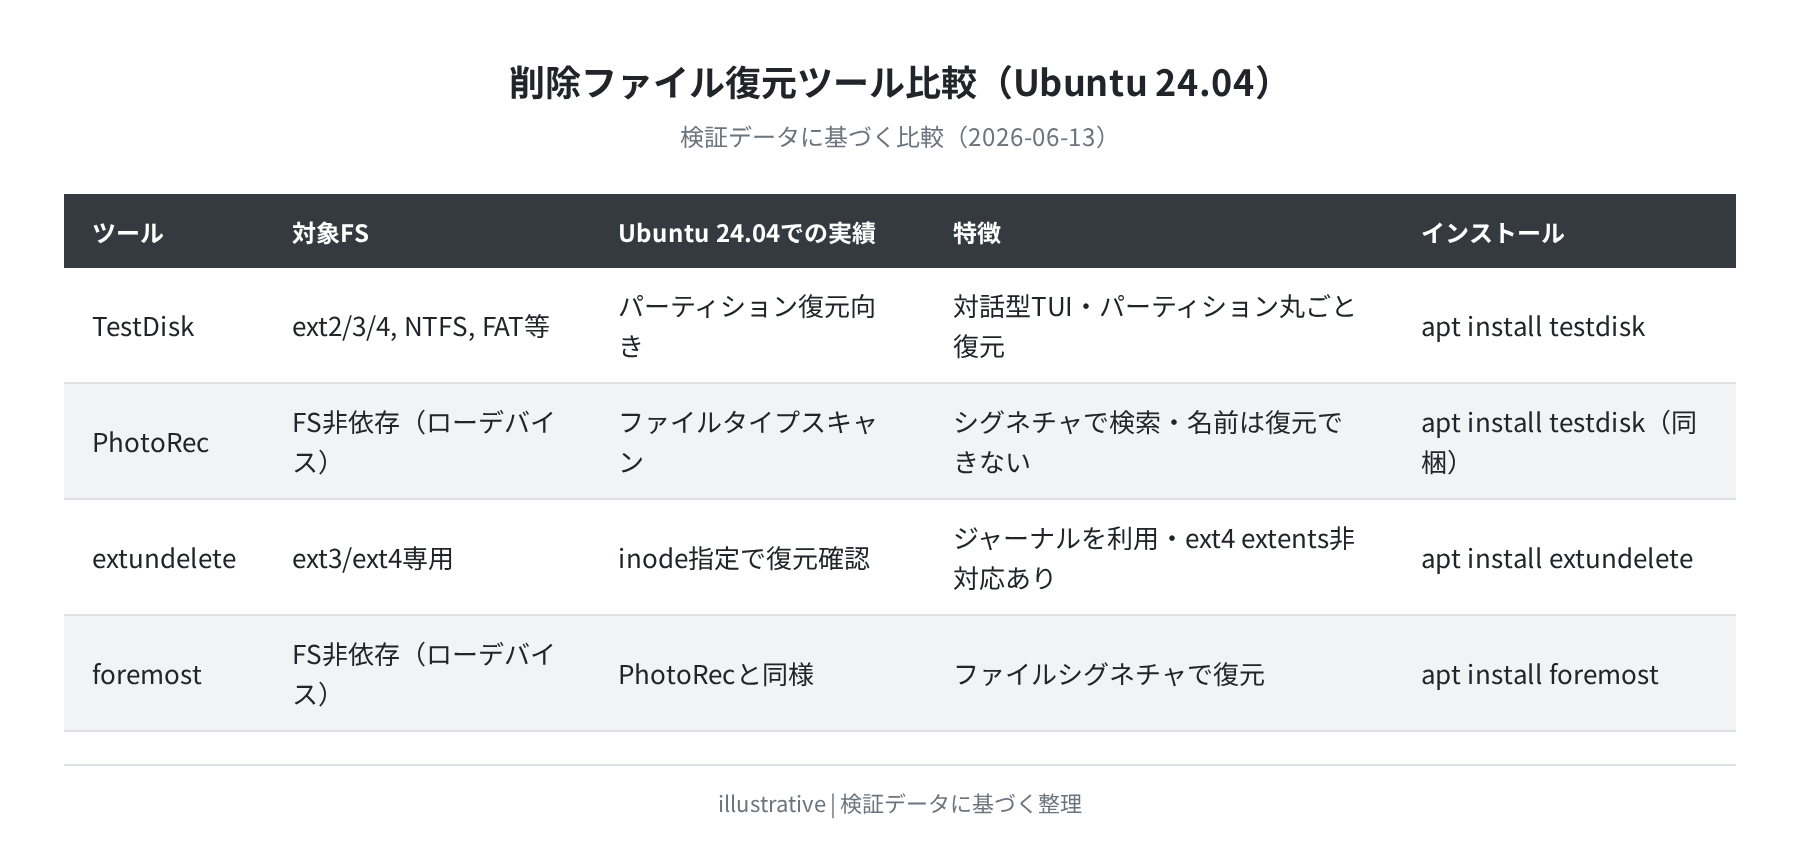Click the subtitle with date 2026-06-13
The height and width of the screenshot is (860, 1800).
point(897,137)
